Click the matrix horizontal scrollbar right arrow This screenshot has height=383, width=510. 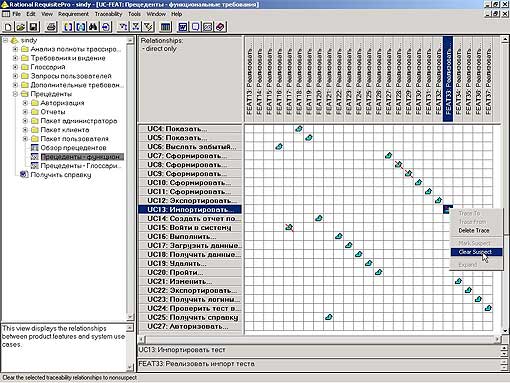coord(497,339)
